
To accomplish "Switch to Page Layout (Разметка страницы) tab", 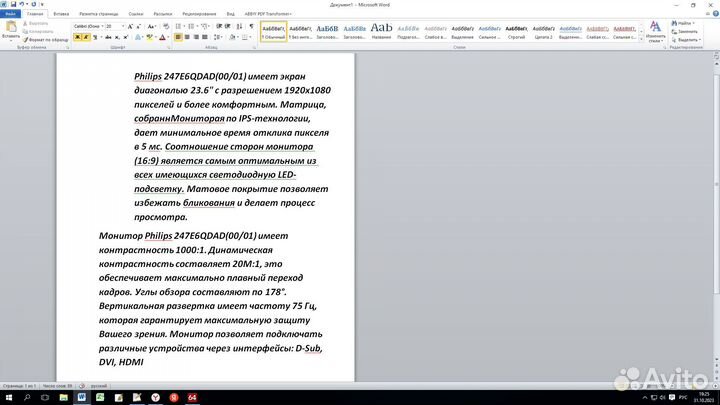I will 99,14.
